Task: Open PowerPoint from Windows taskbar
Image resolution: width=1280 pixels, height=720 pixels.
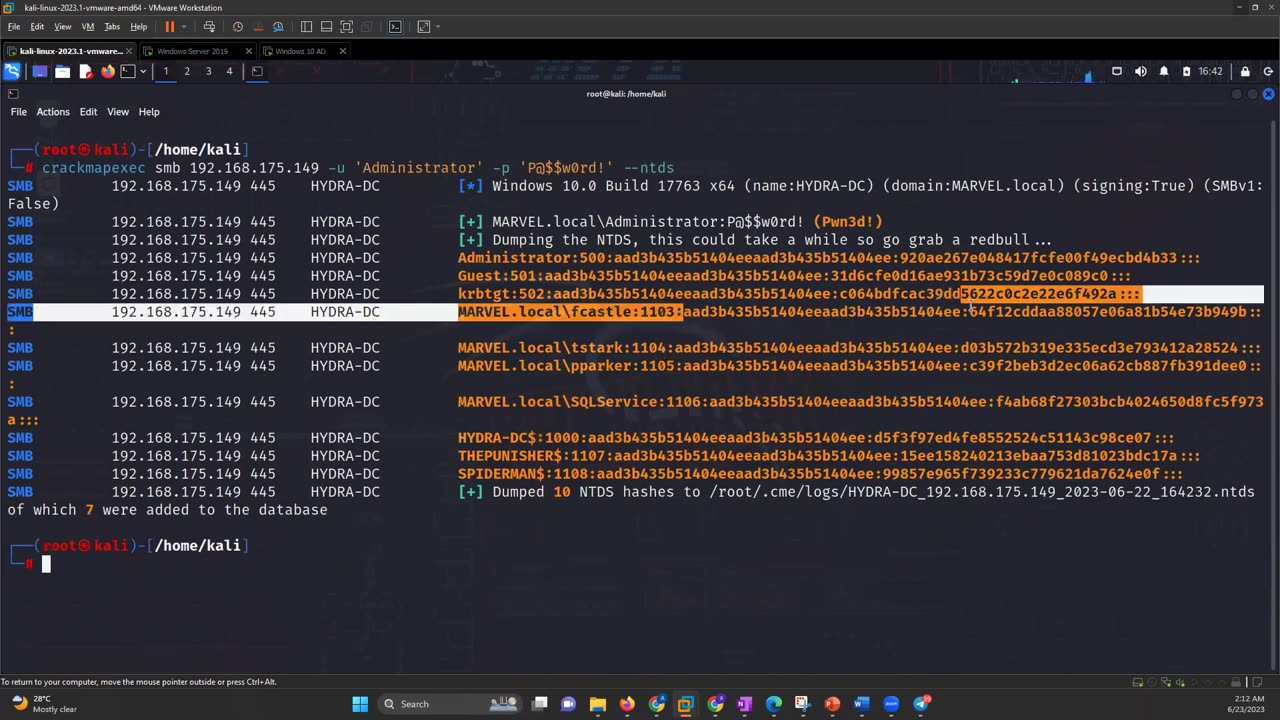Action: point(832,704)
